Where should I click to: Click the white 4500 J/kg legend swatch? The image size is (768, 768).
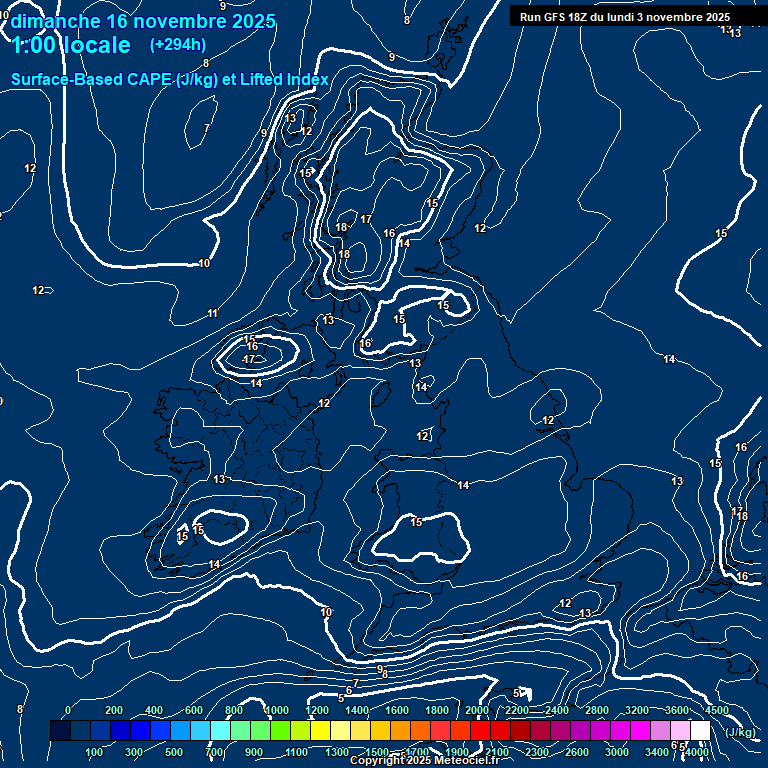coord(700,731)
